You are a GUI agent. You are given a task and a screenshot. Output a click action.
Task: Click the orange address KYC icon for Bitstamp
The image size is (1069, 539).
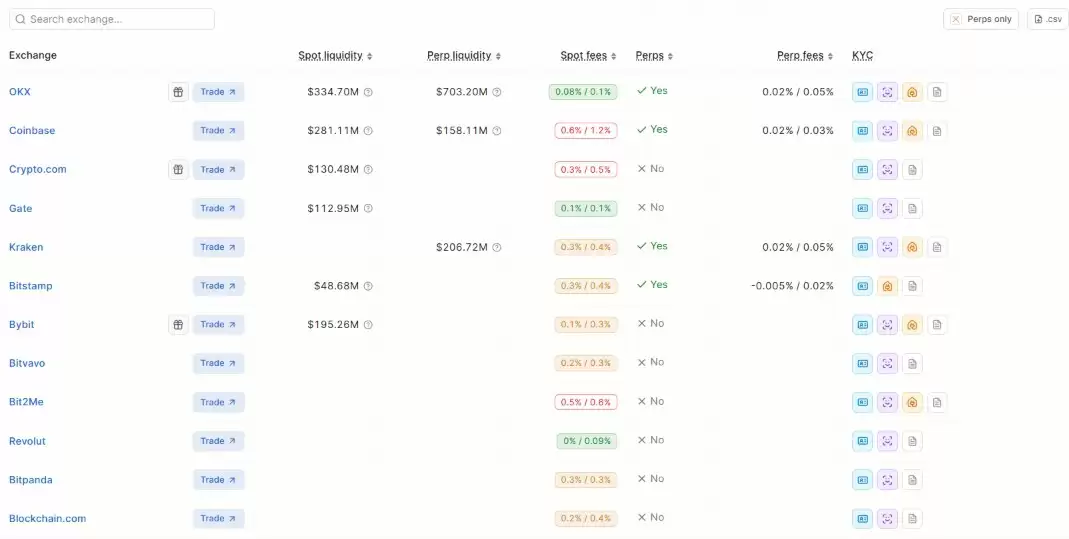click(x=887, y=286)
